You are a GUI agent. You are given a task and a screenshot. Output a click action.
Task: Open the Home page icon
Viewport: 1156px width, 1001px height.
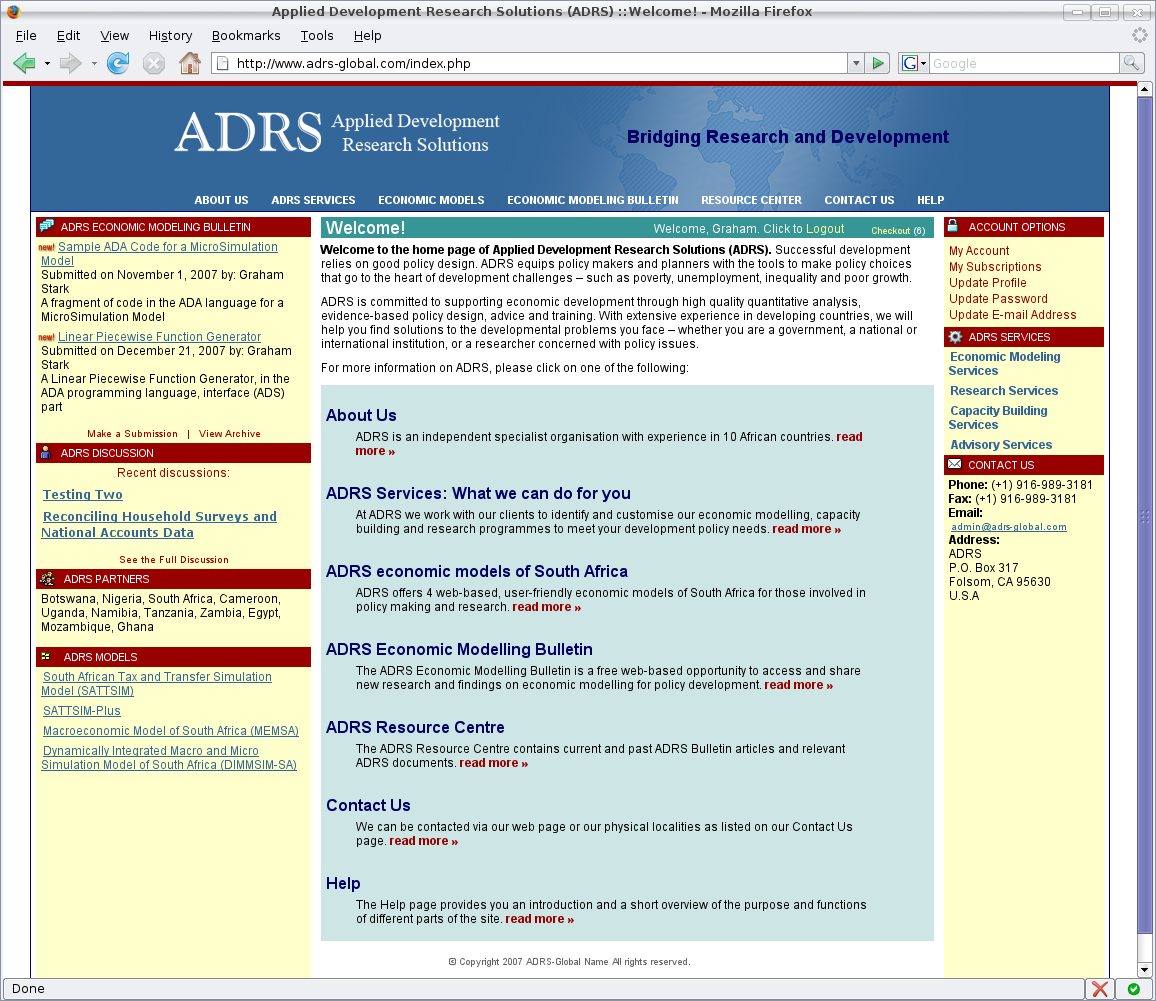click(189, 64)
